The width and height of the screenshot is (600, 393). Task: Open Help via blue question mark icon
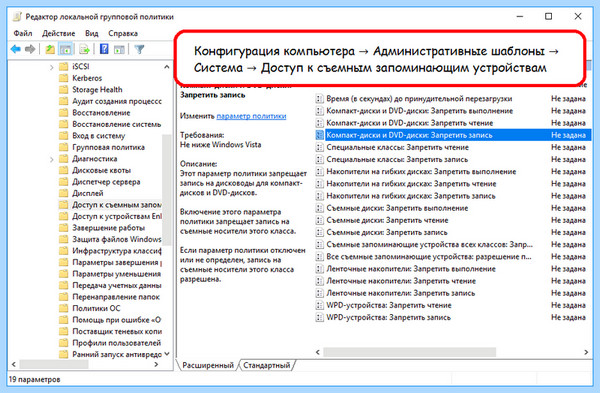(104, 49)
